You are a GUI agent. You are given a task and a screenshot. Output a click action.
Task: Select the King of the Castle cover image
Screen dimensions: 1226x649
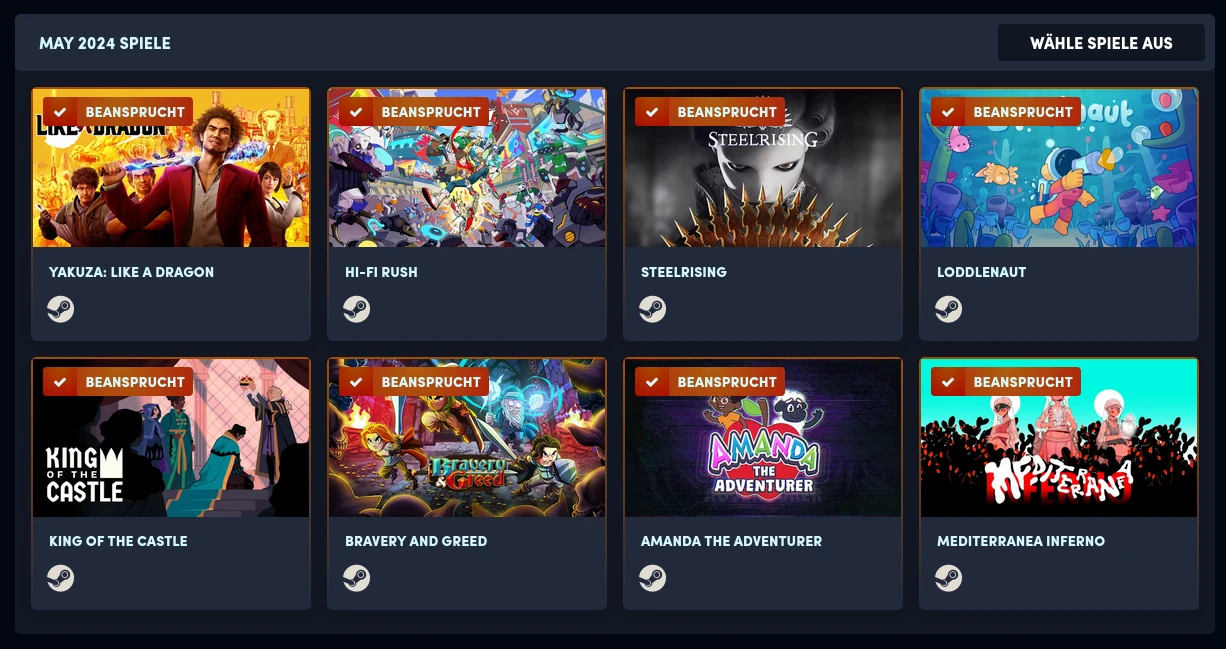(171, 438)
